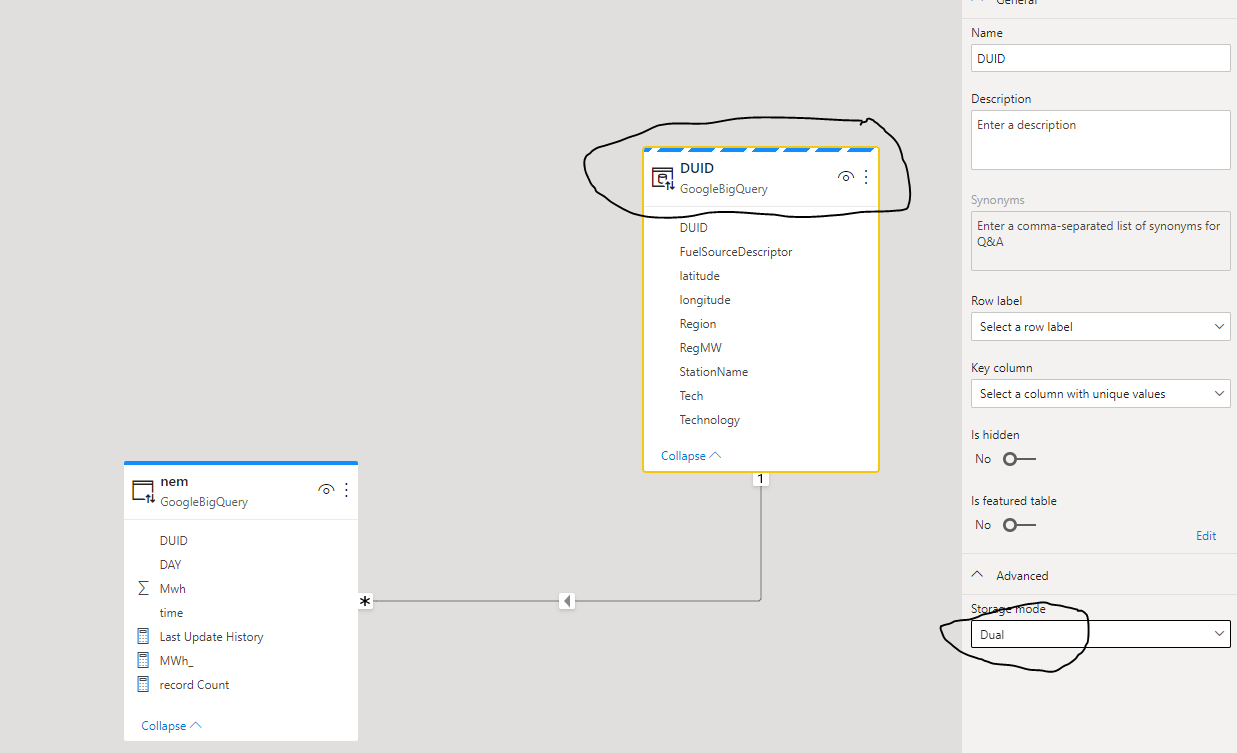Open the DUID table more options menu
Viewport: 1237px width, 753px height.
(x=866, y=177)
